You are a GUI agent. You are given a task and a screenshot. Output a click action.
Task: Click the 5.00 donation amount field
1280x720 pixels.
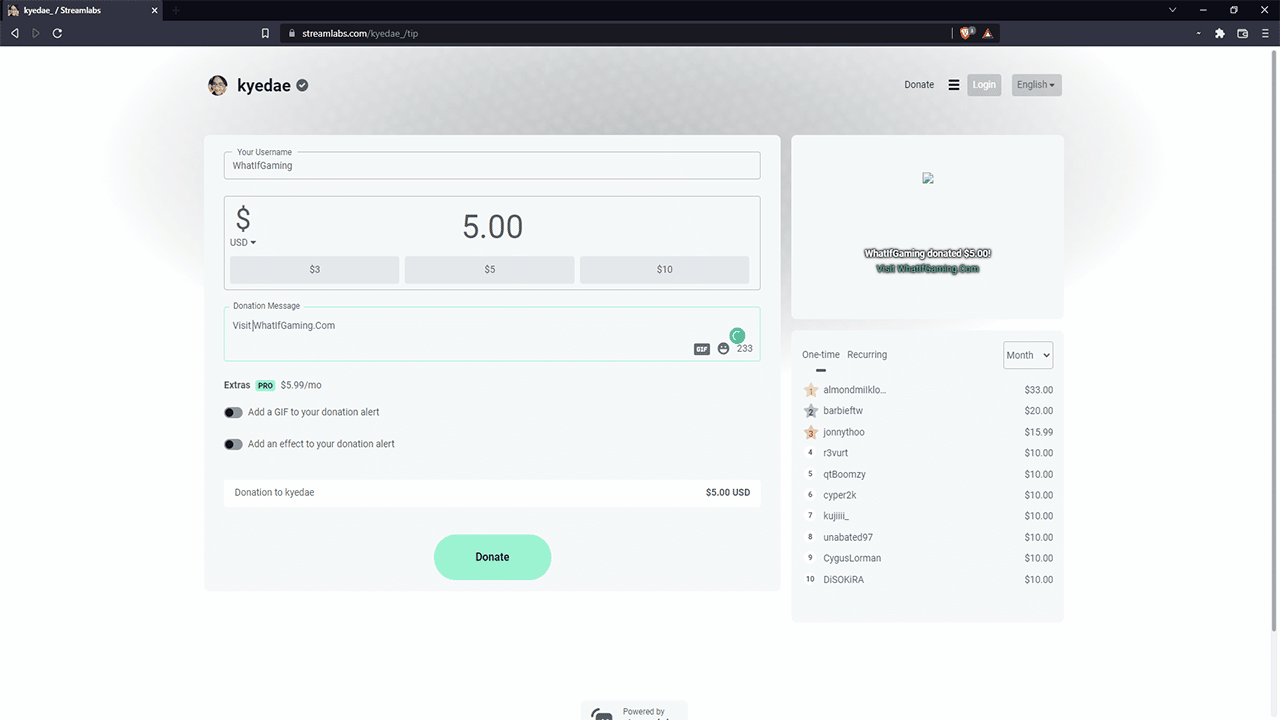click(x=492, y=226)
